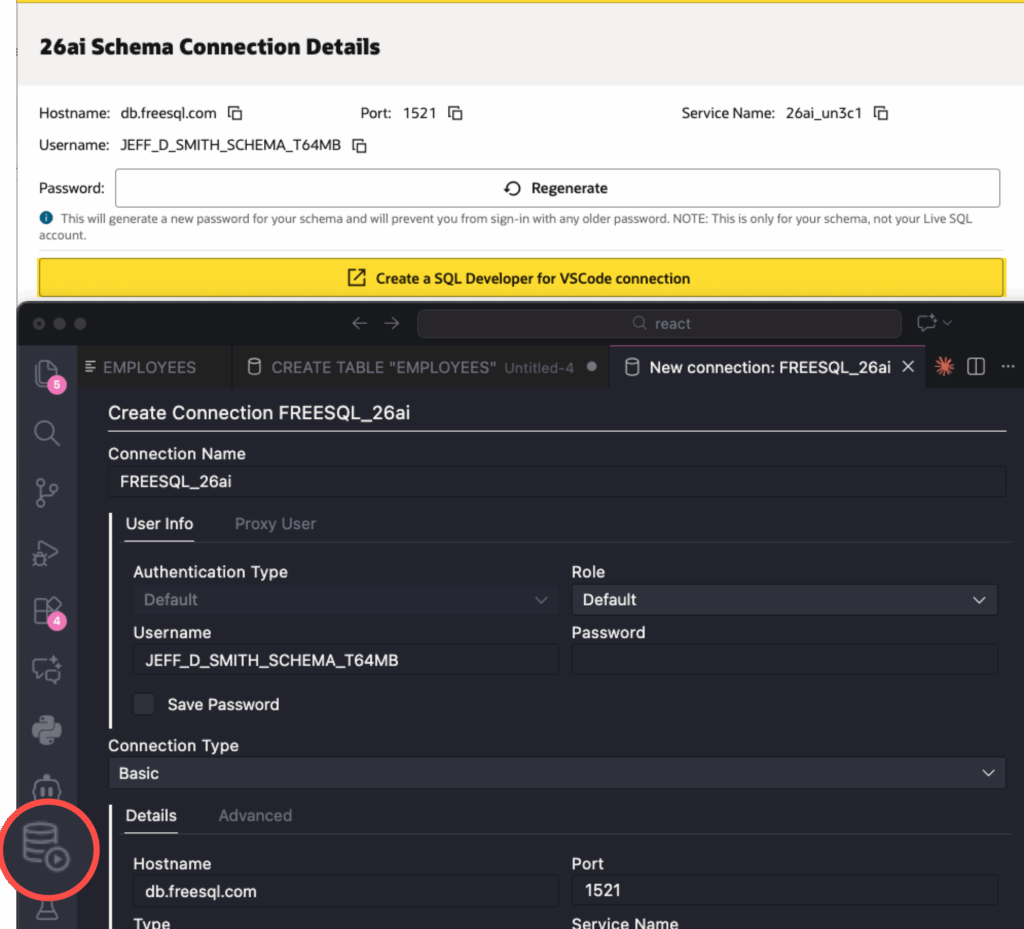Viewport: 1024px width, 929px height.
Task: Open the Python extension icon
Action: tap(47, 730)
